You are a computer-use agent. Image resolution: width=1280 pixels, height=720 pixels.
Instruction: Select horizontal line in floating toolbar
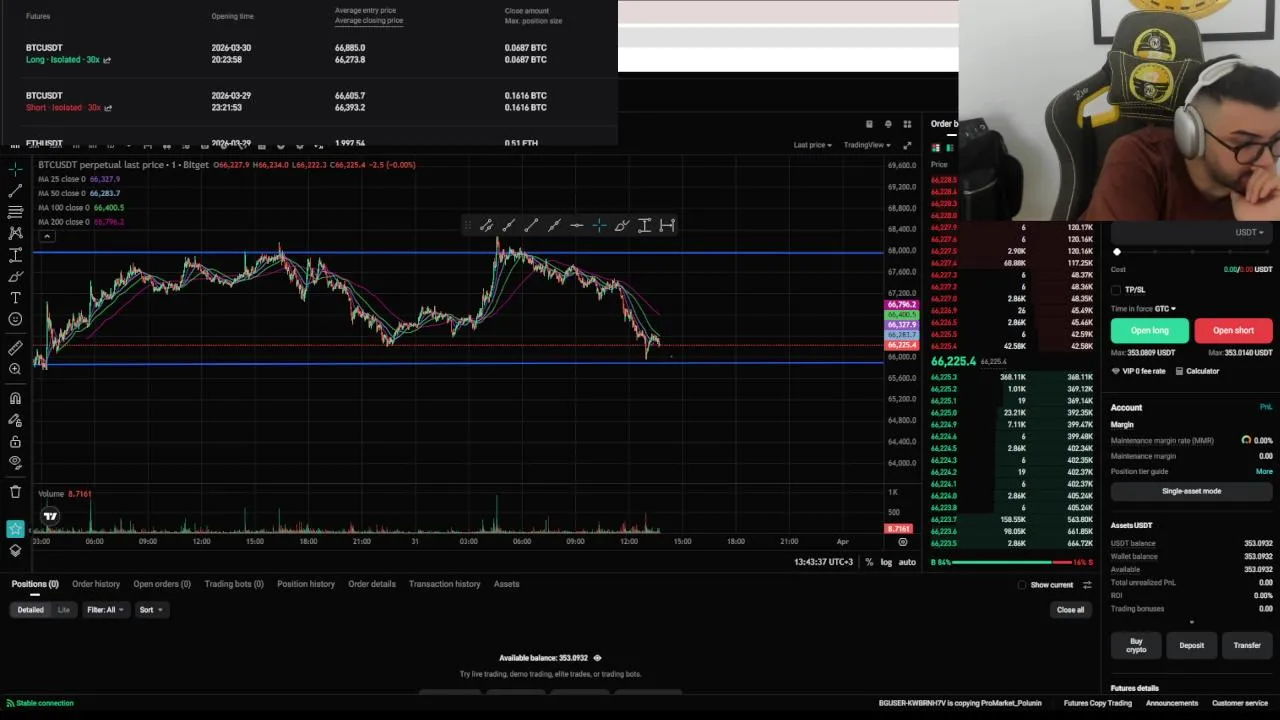pos(577,225)
